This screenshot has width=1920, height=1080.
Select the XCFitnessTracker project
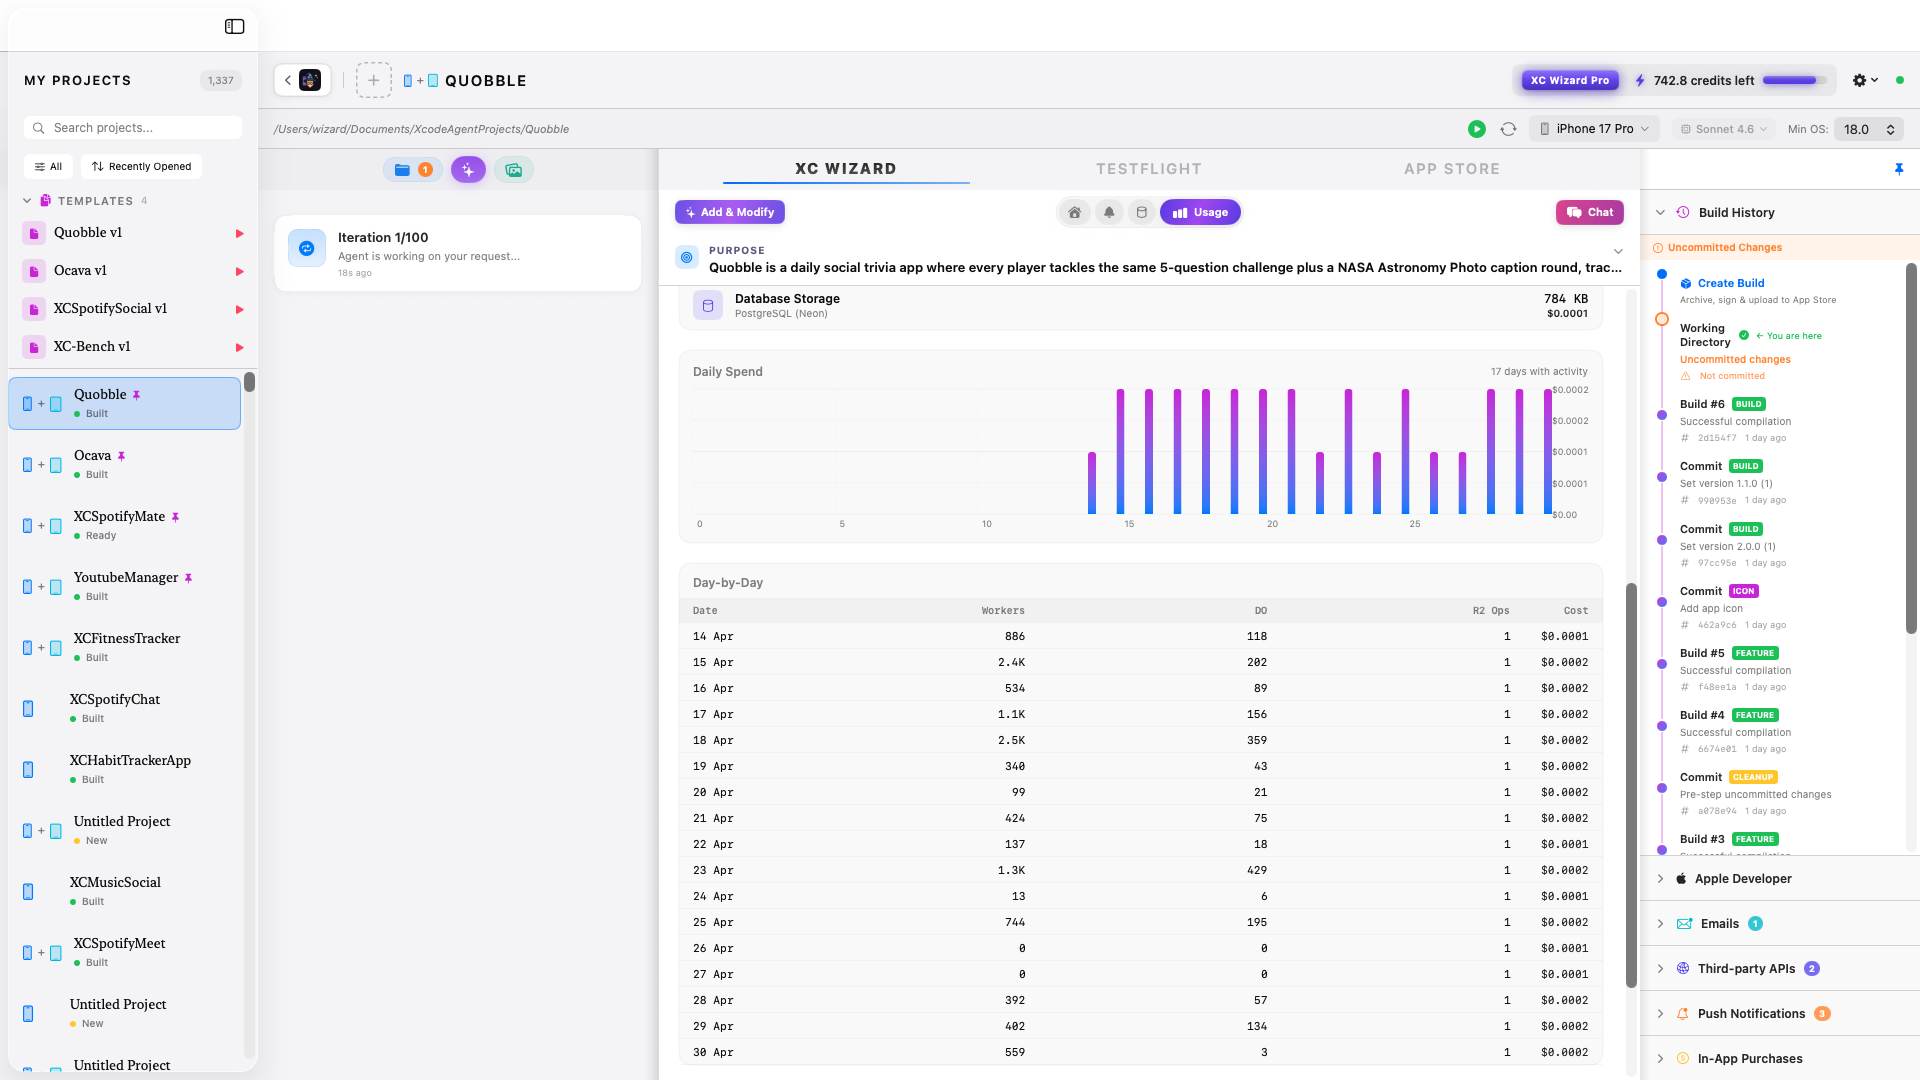coord(125,647)
